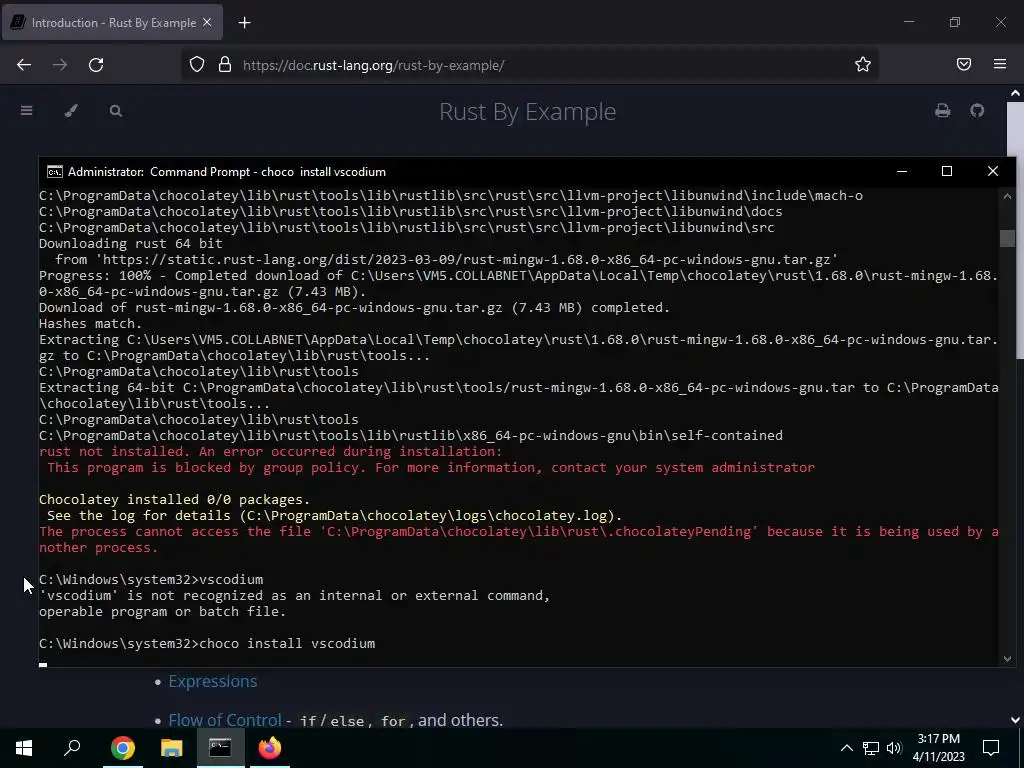Click the Firefox page scroll up arrow
The height and width of the screenshot is (768, 1024).
pyautogui.click(x=1016, y=93)
